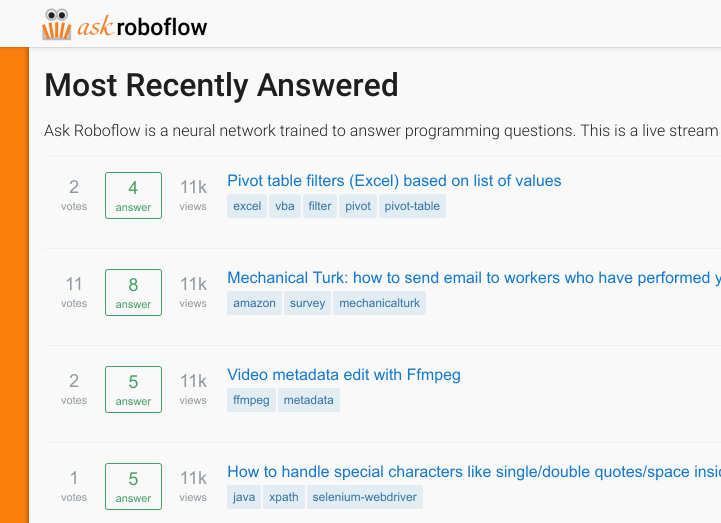This screenshot has width=721, height=523.
Task: Select the 'vba' tag
Action: coord(285,207)
